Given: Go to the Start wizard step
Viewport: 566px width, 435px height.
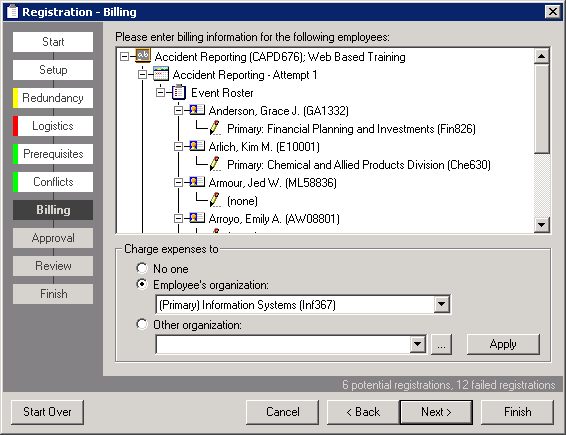Looking at the screenshot, I should coord(53,42).
